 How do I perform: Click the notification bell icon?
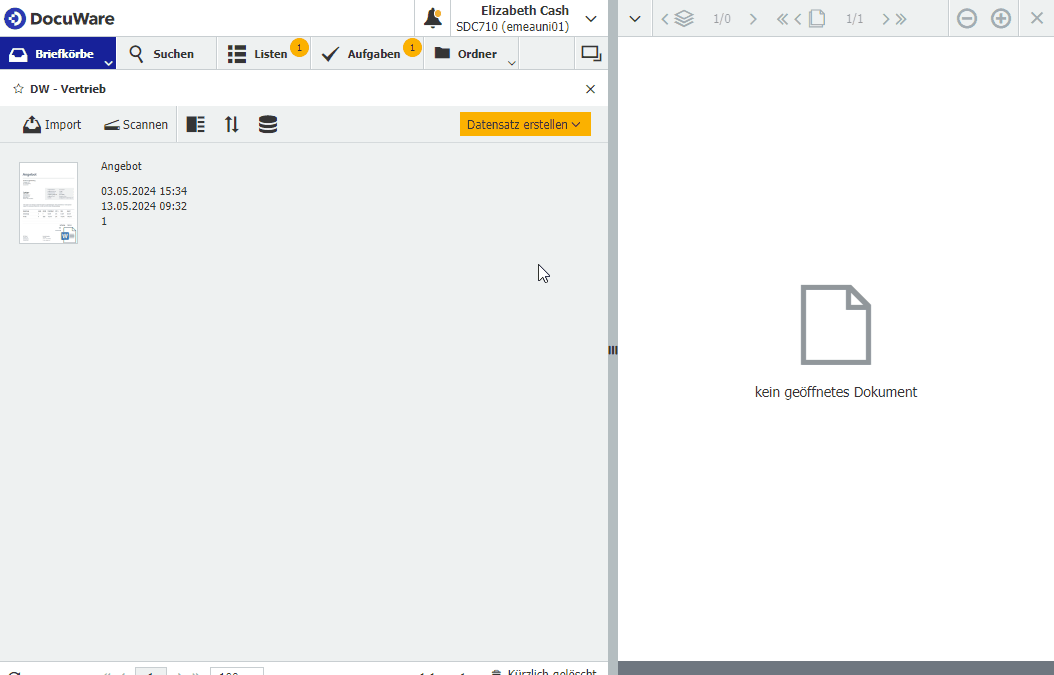coord(432,18)
